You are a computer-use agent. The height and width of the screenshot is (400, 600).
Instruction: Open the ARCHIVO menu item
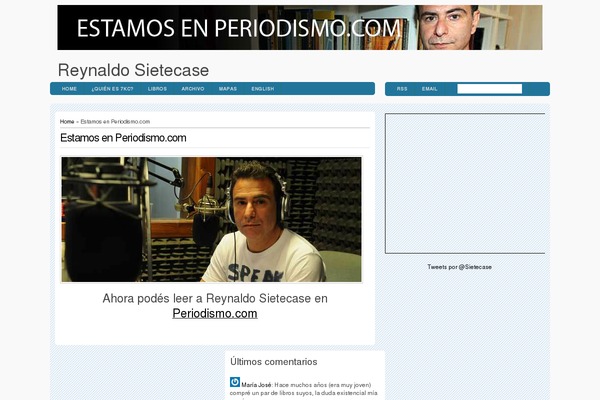pos(193,89)
